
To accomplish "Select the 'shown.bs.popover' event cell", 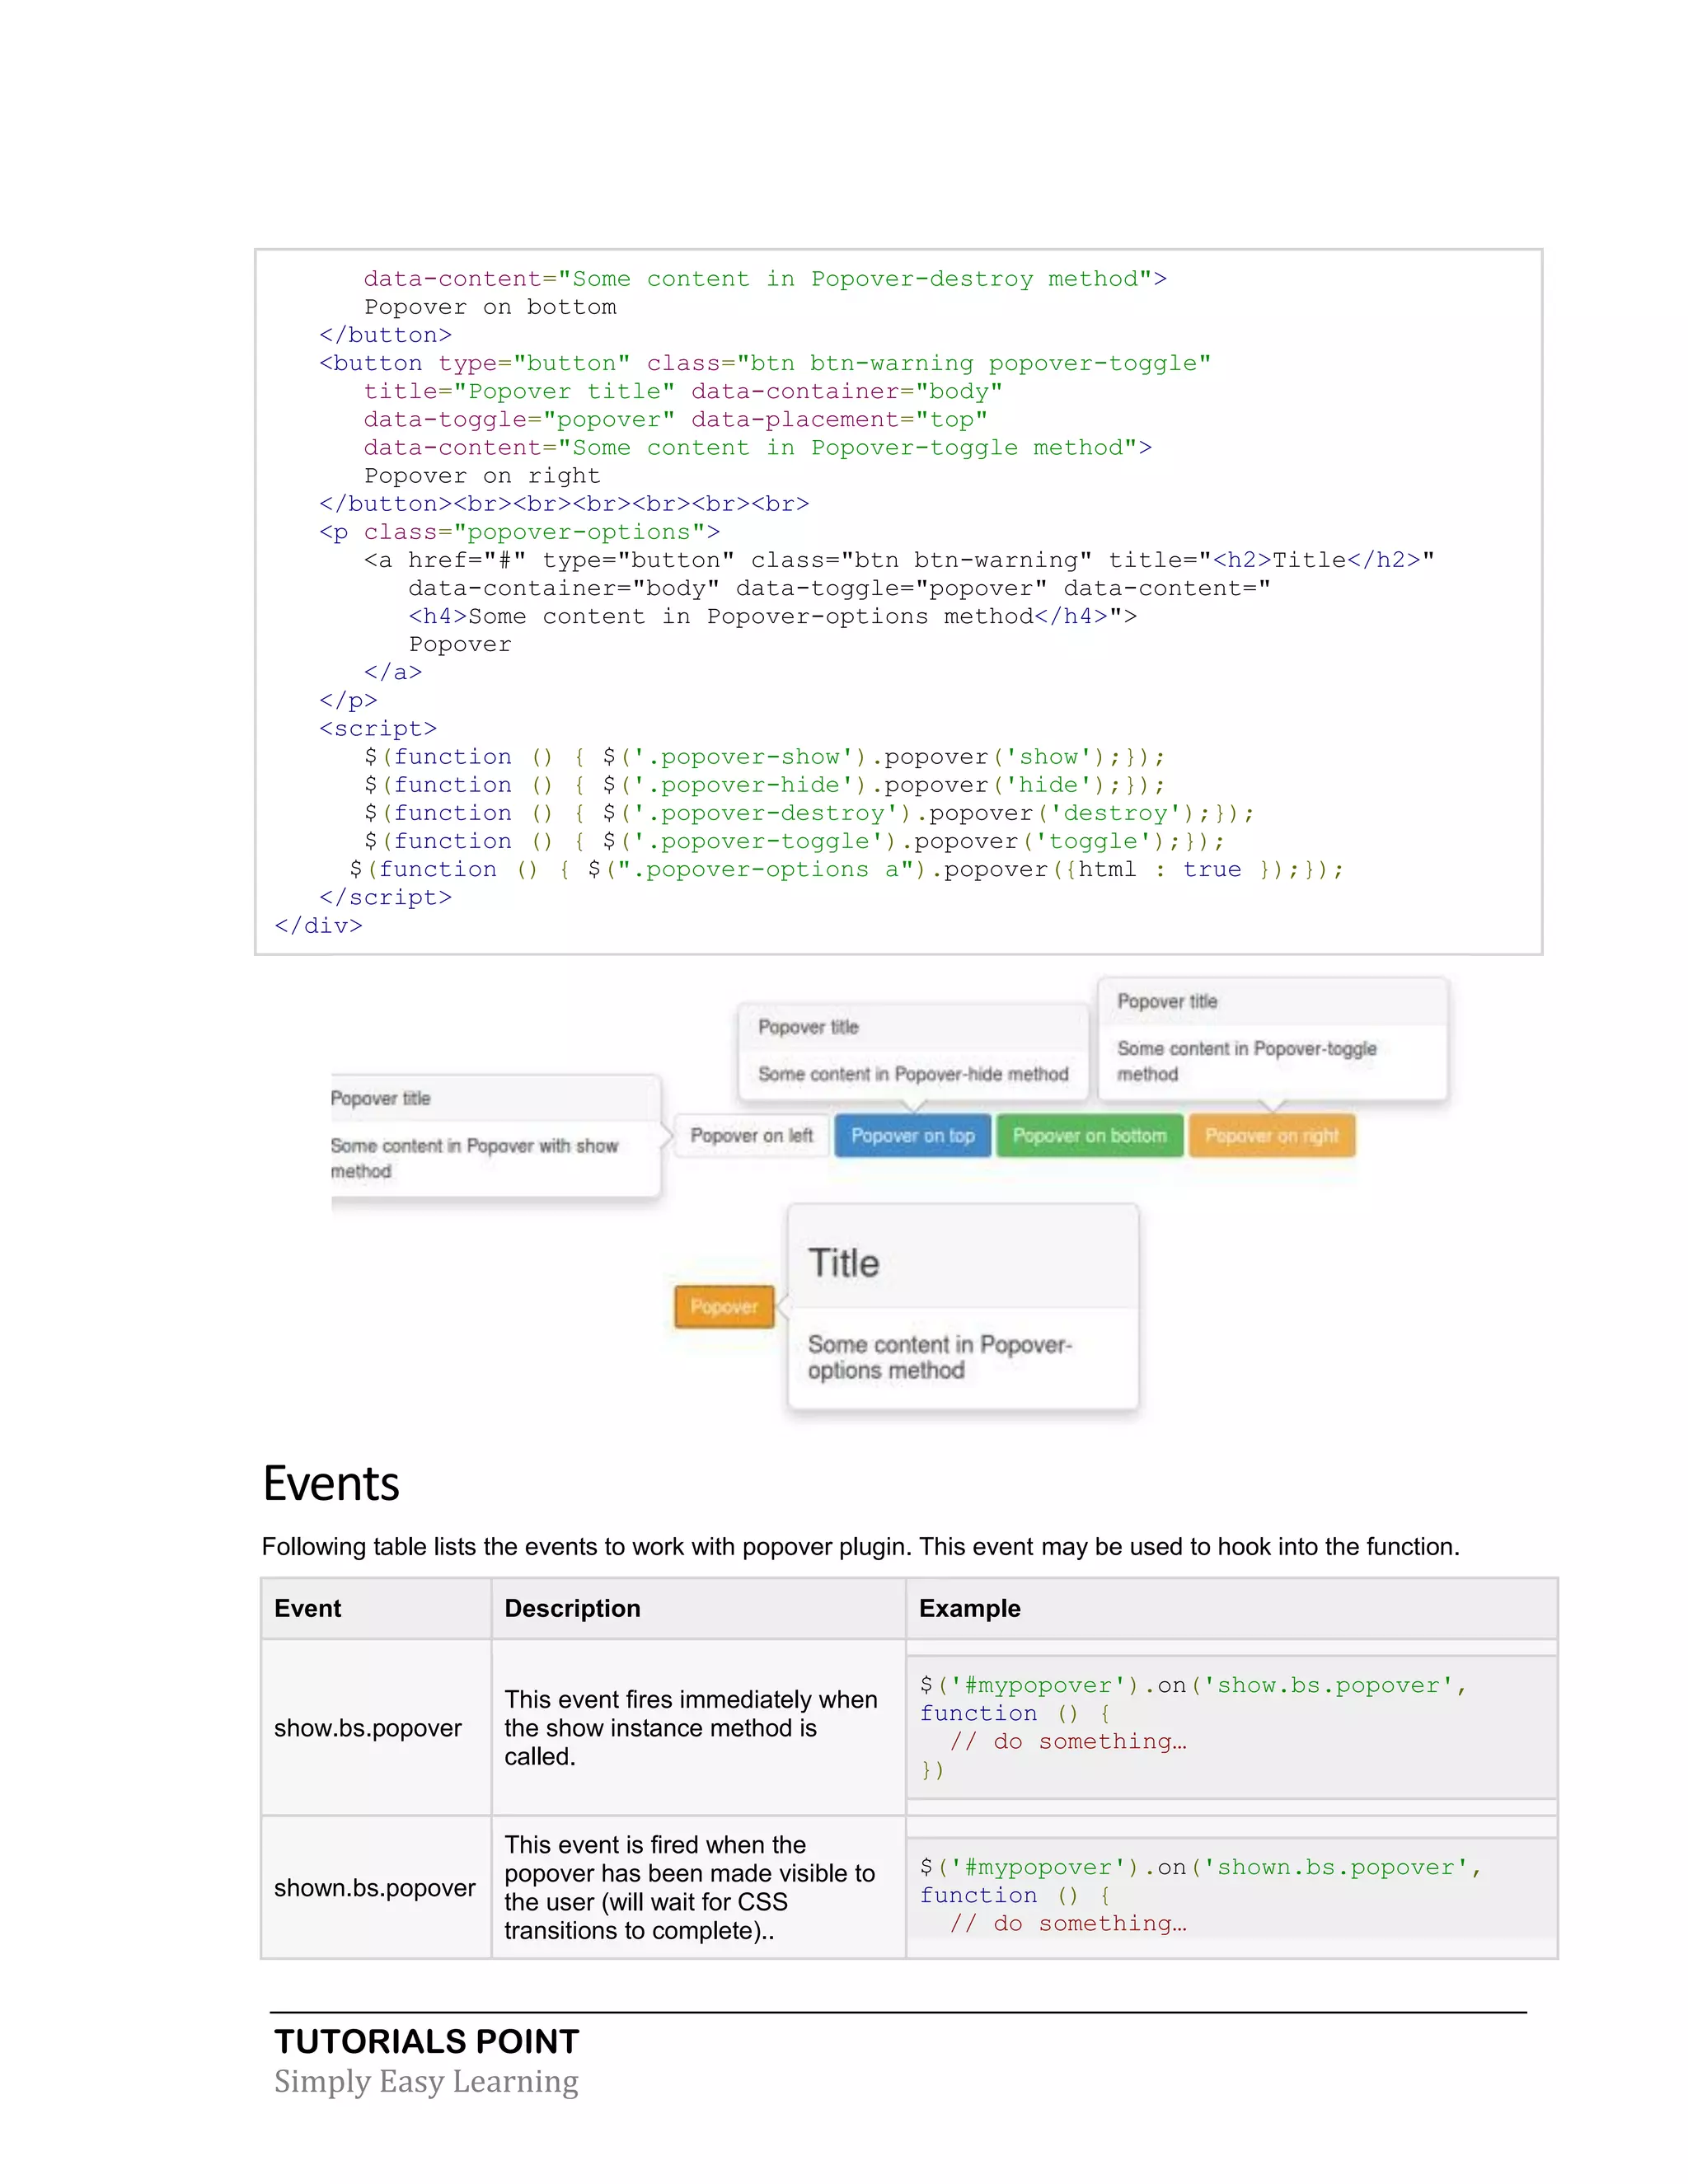I will coord(375,1888).
